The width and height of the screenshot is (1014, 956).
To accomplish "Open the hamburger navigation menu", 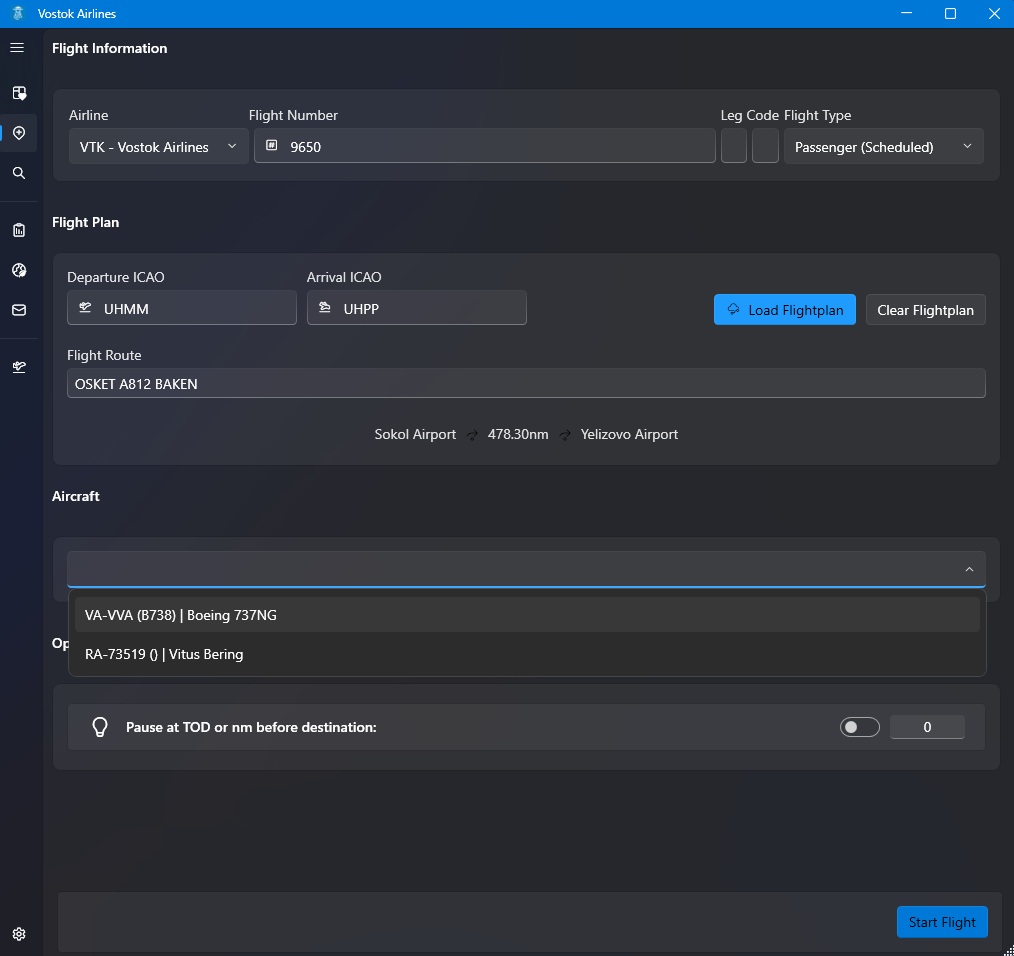I will coord(17,48).
